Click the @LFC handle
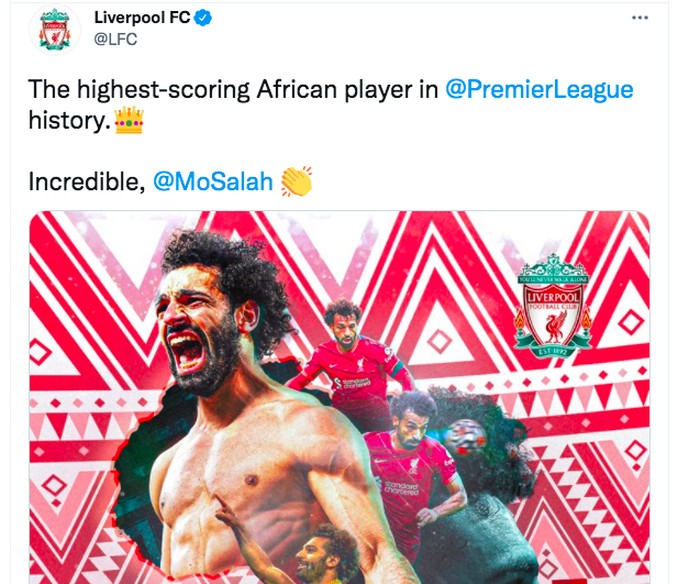 114,39
